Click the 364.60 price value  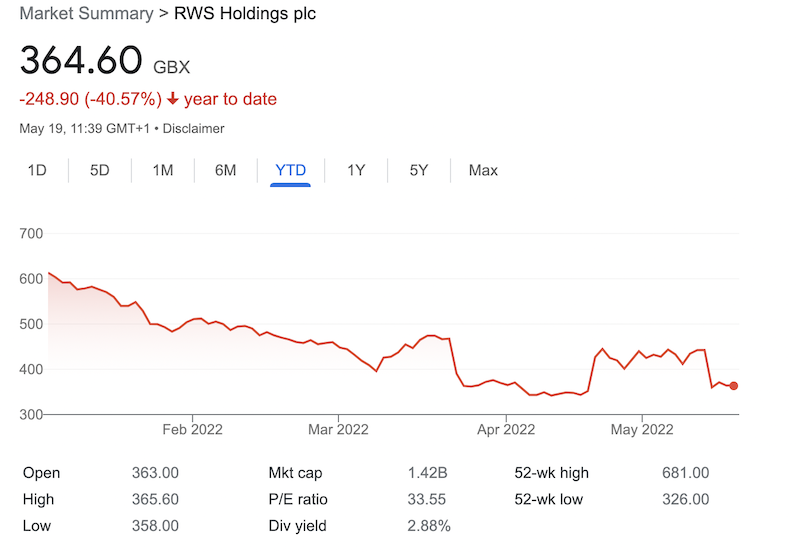[x=81, y=60]
